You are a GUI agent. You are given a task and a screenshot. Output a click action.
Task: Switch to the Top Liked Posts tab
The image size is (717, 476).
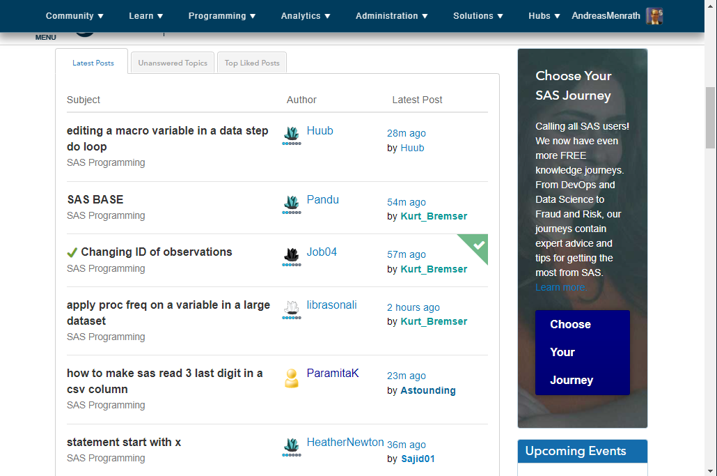point(252,63)
